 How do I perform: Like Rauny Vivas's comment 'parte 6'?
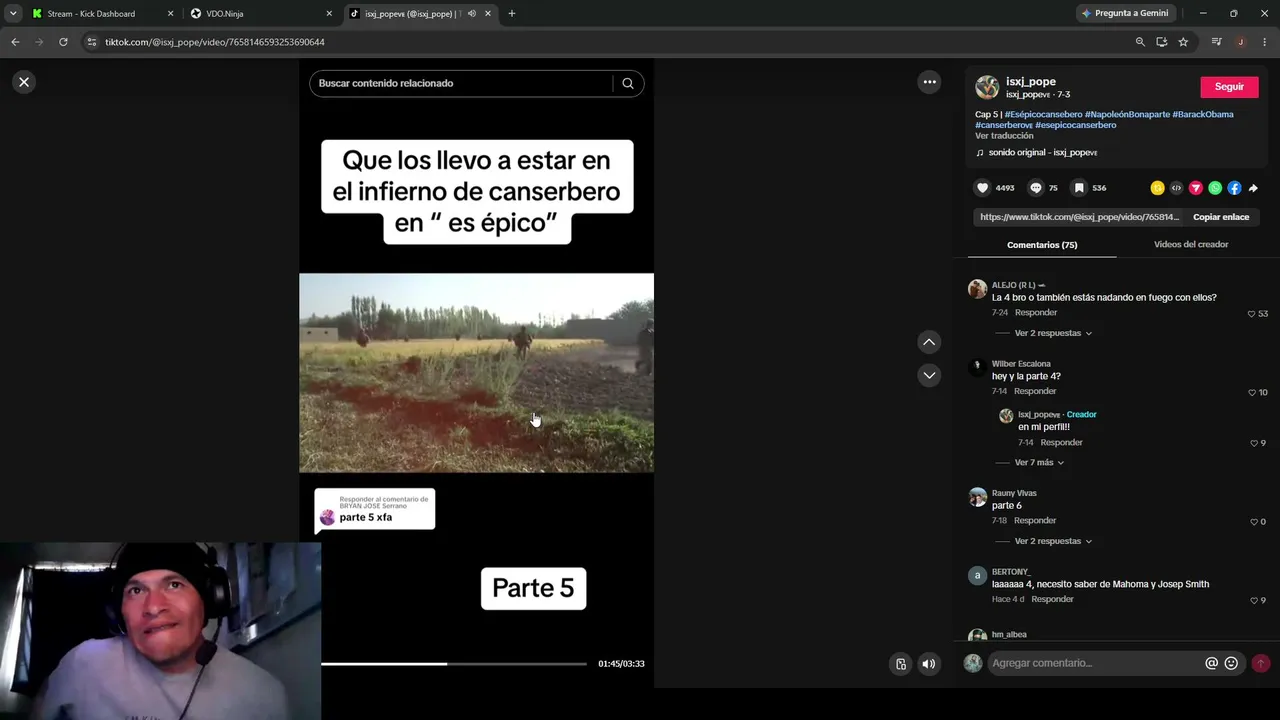click(1253, 521)
